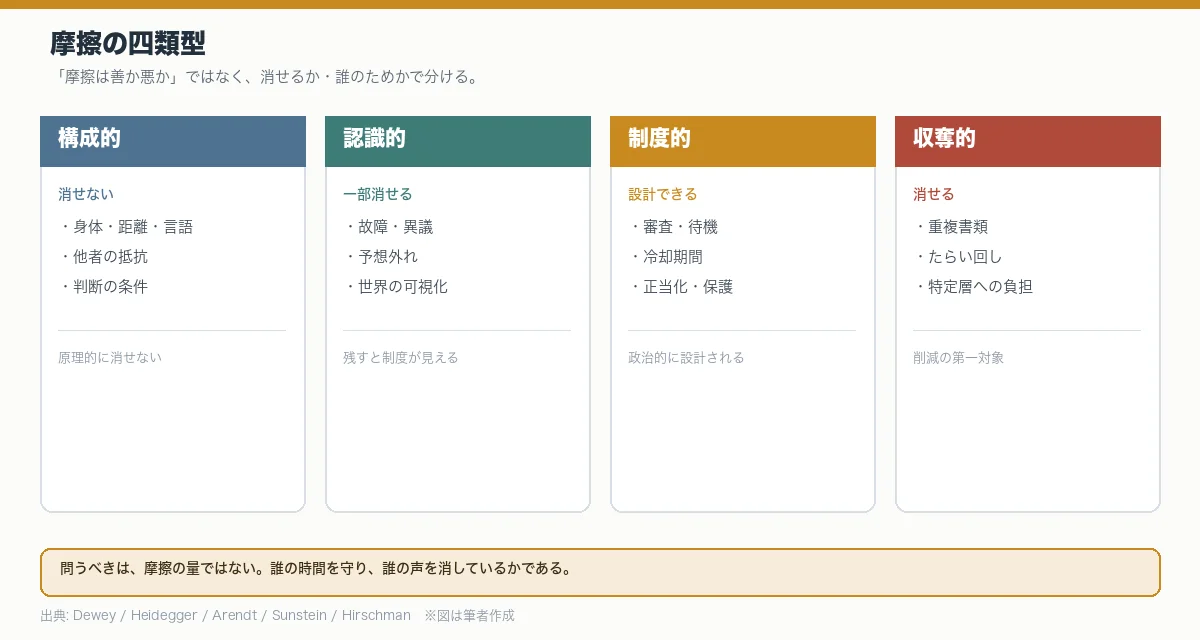The image size is (1200, 640).
Task: Click the note ※図は筆者作成
Action: point(469,616)
